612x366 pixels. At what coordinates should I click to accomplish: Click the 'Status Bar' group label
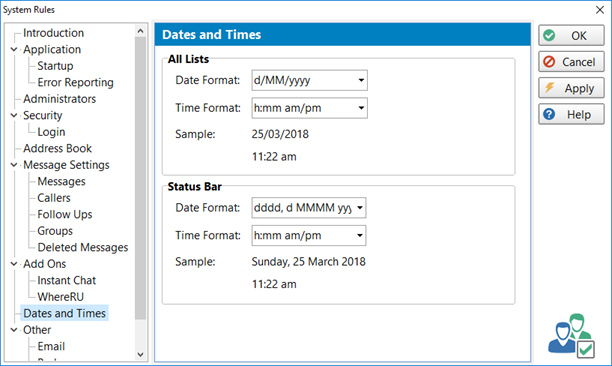point(195,187)
